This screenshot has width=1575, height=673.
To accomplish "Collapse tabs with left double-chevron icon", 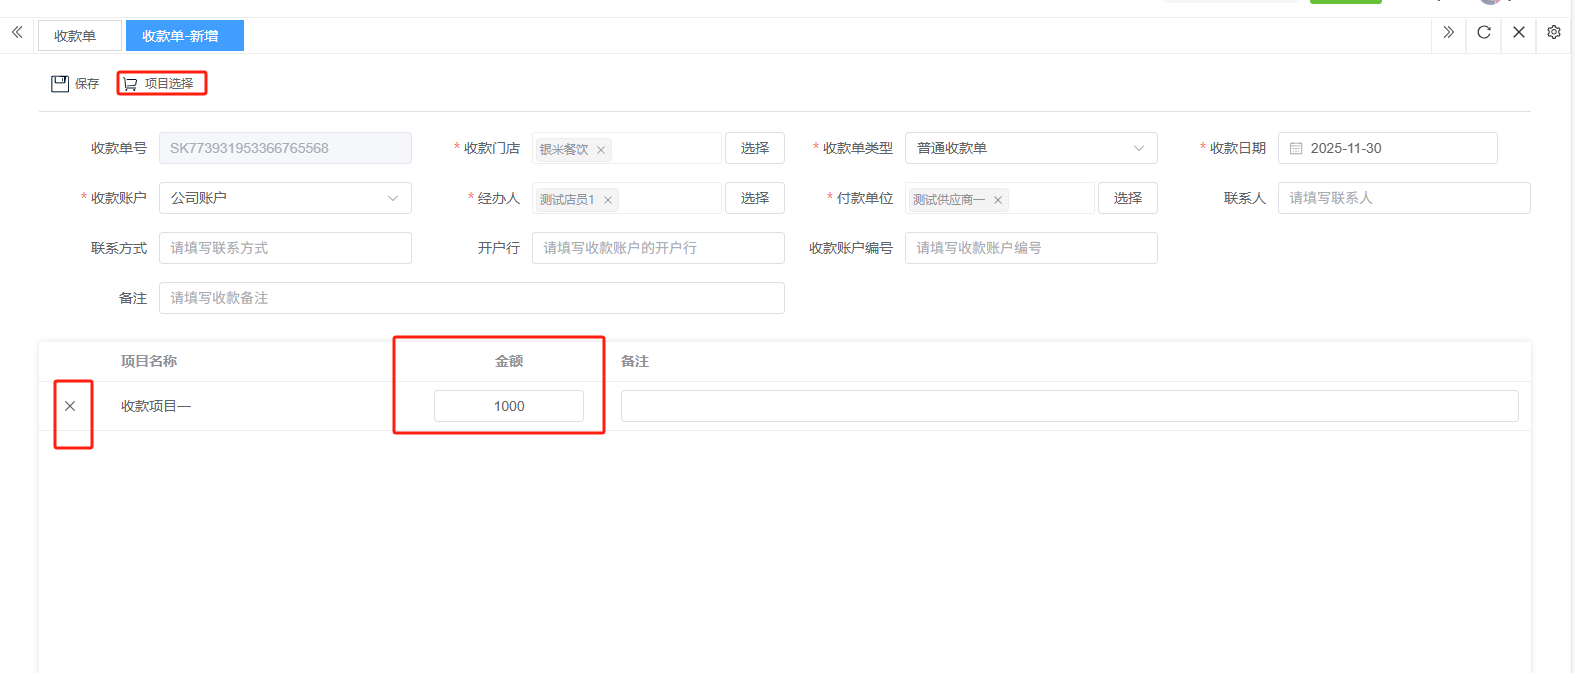I will (17, 33).
